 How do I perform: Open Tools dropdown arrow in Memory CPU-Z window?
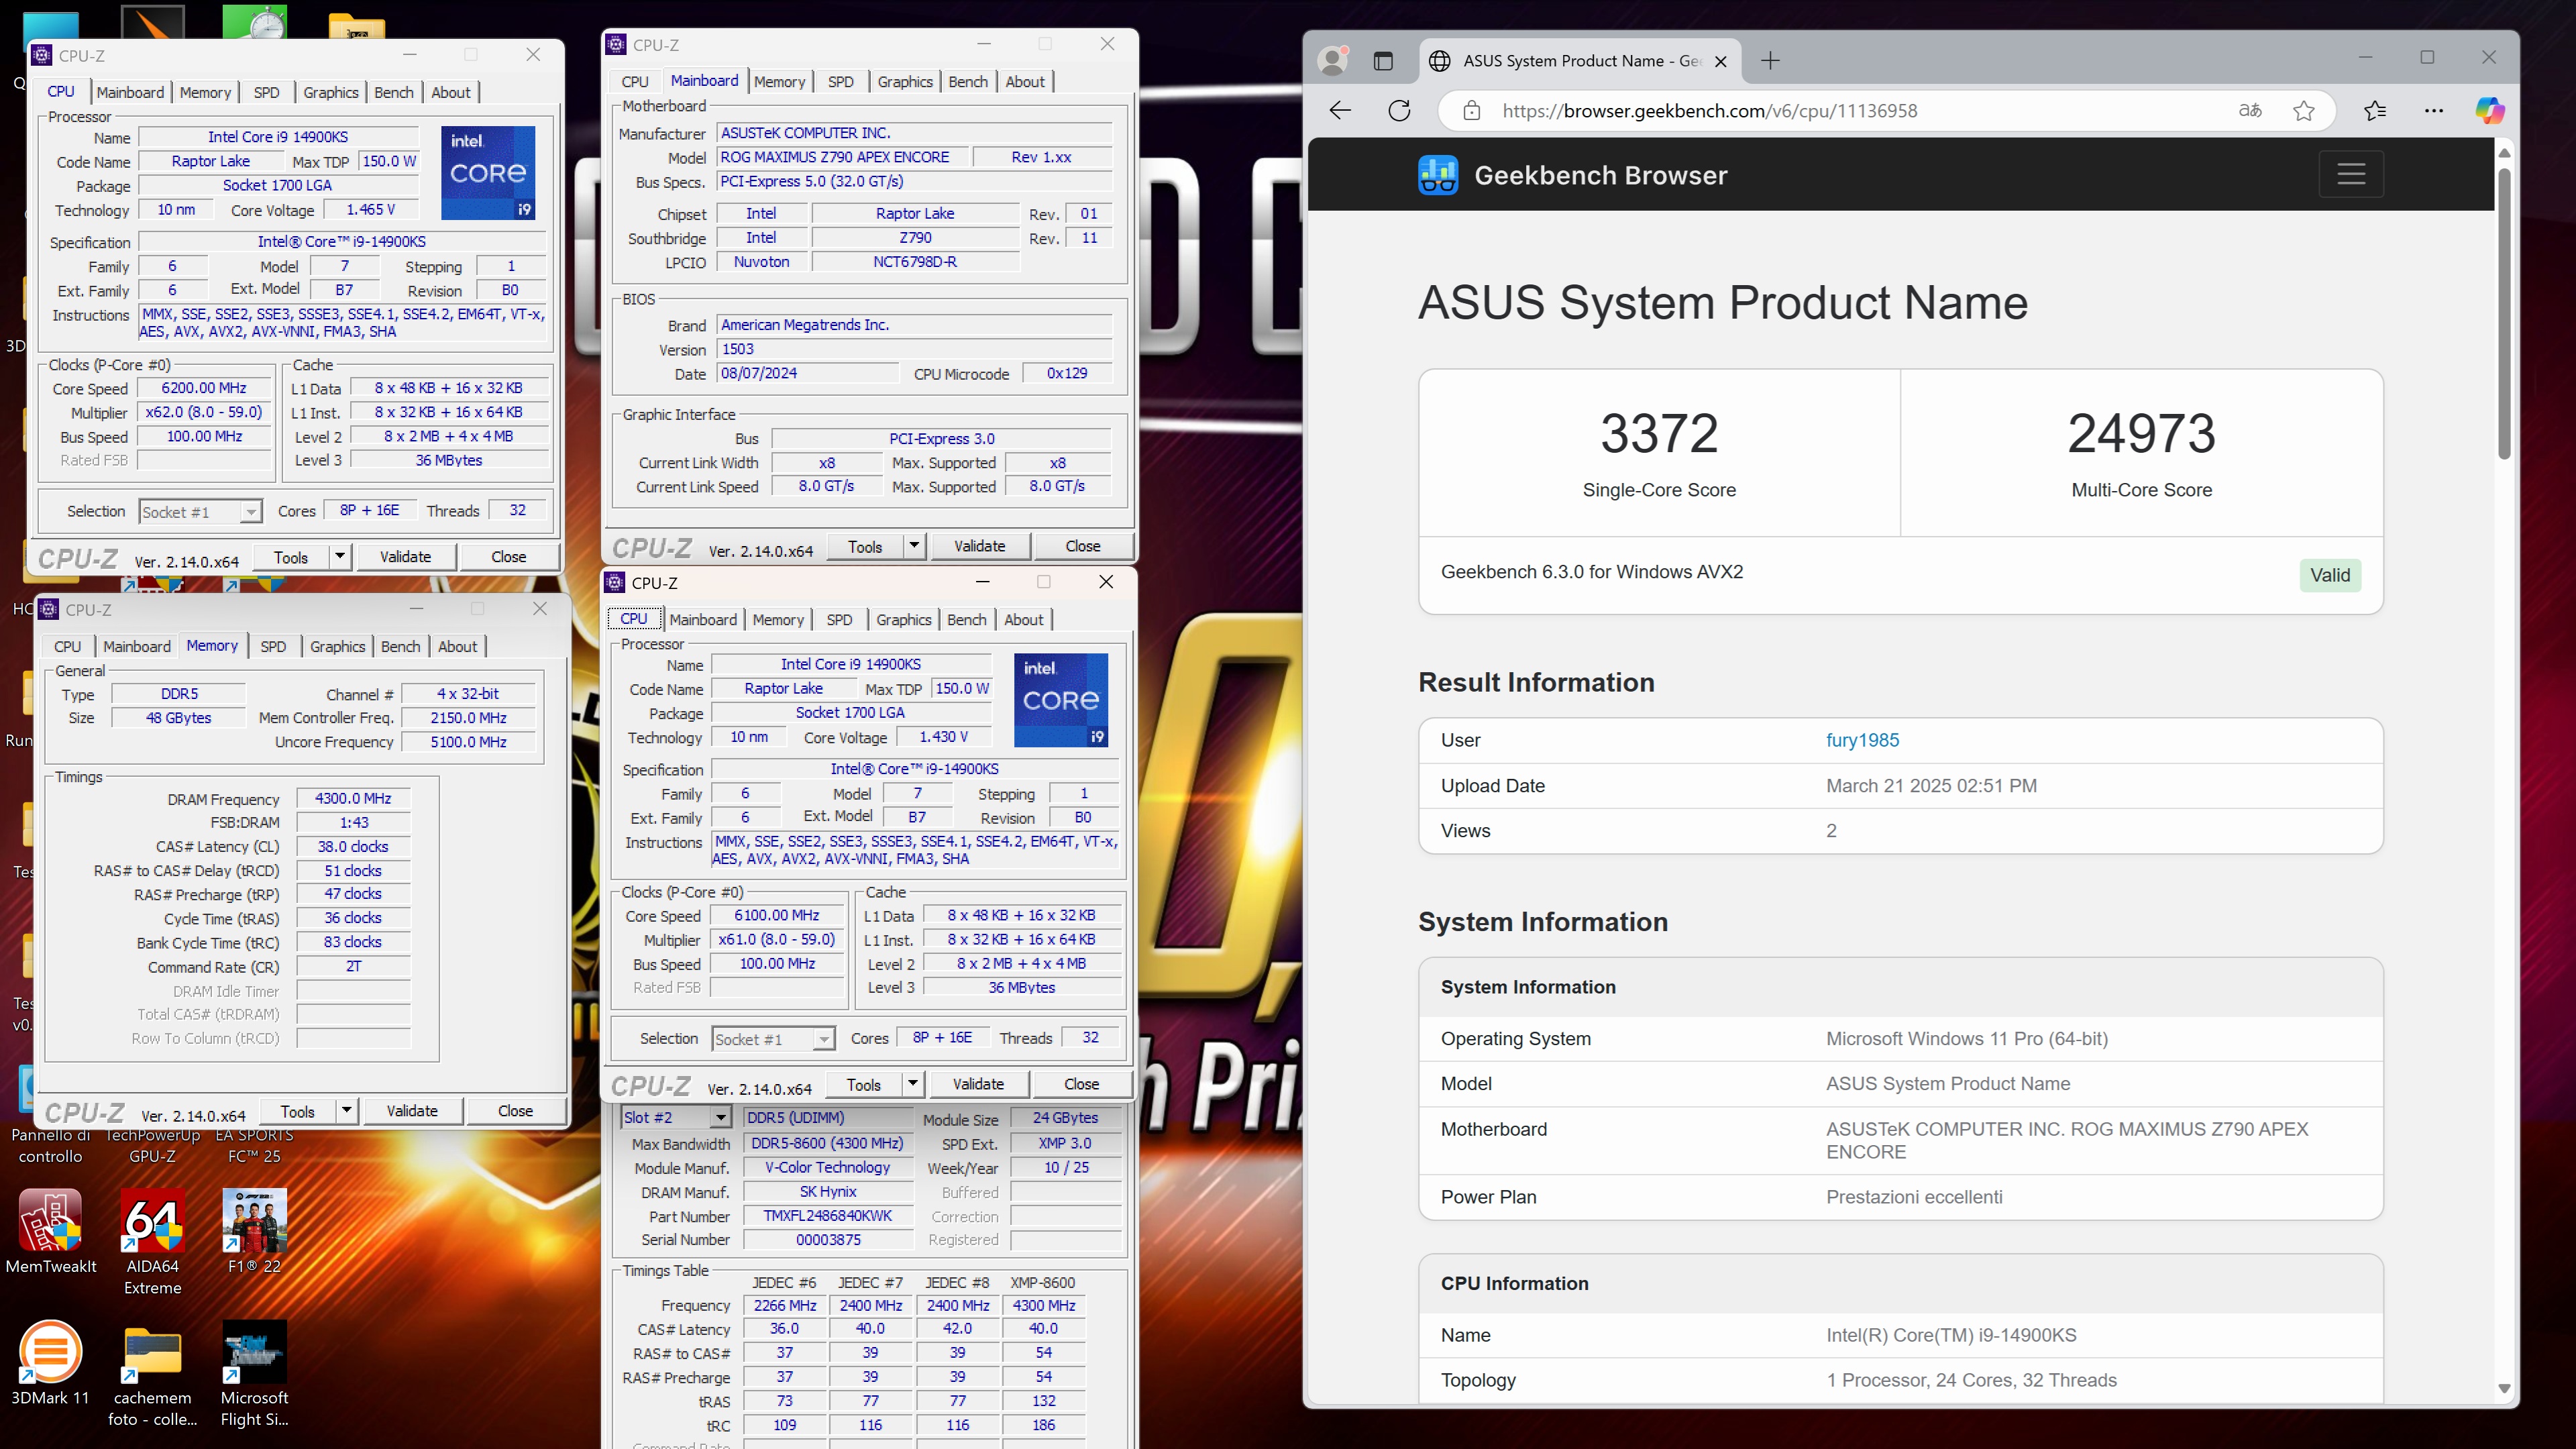pos(346,1111)
